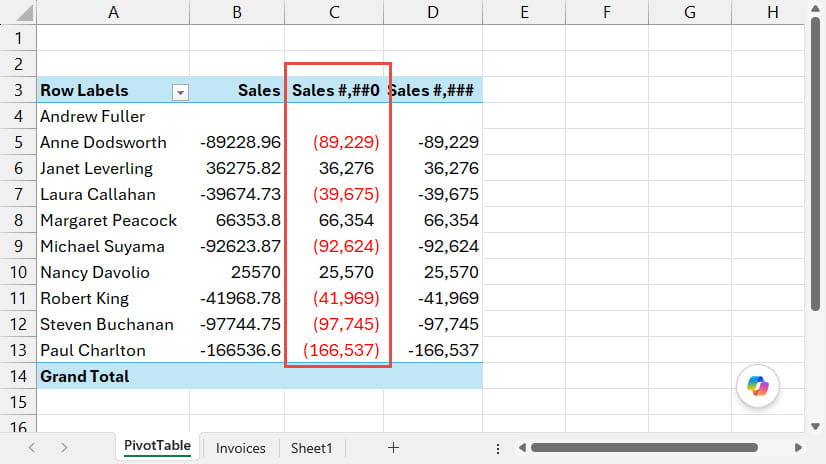Select the Steven Buchanan cell
Screen dimensions: 826x464
coord(113,324)
